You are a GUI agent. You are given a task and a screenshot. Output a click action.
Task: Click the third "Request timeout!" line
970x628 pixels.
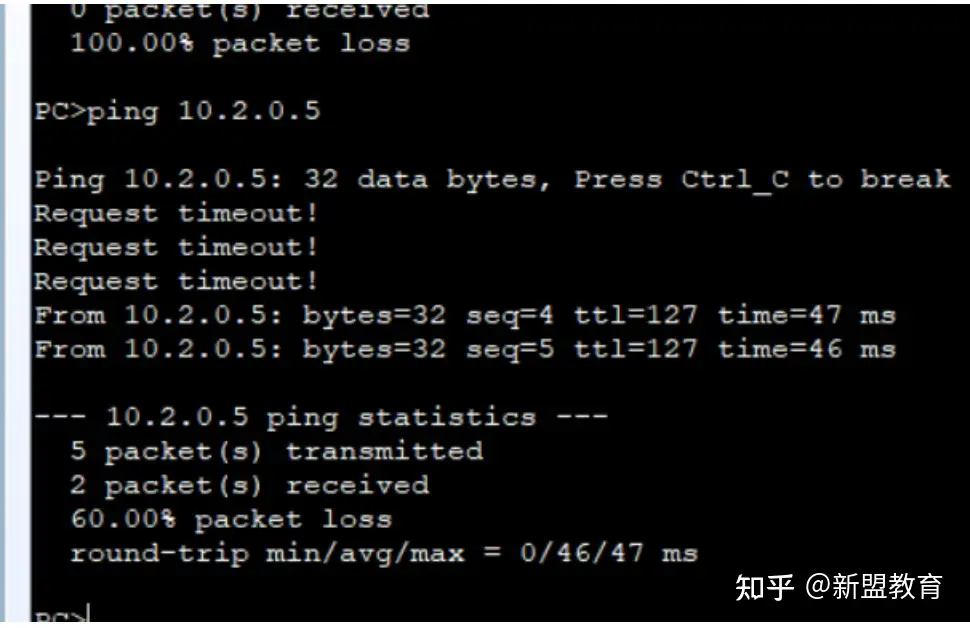(x=175, y=282)
